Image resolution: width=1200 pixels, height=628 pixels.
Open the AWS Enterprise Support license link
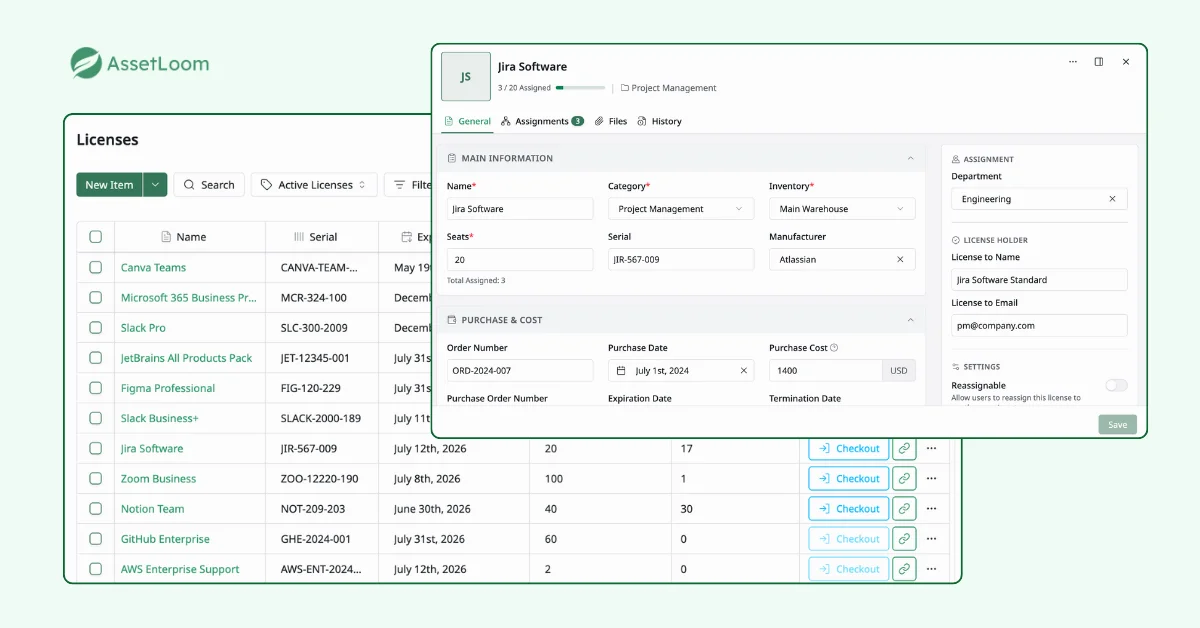[x=180, y=569]
